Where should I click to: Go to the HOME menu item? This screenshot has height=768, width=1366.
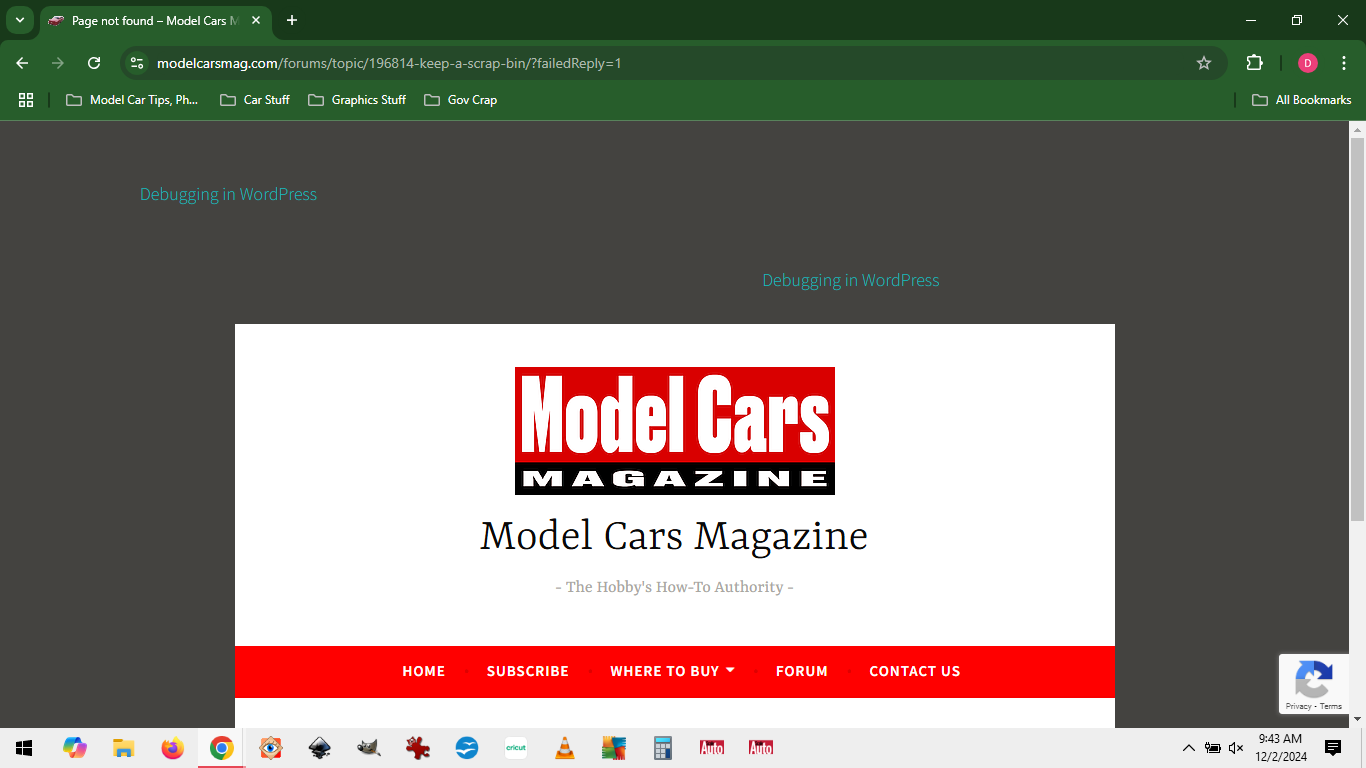[x=424, y=671]
